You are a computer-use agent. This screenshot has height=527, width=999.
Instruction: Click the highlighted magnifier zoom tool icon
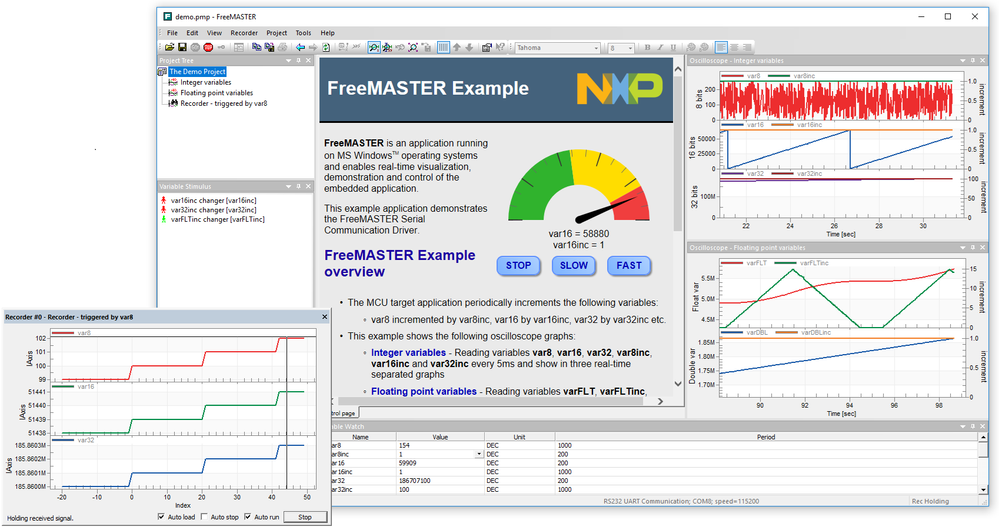(373, 47)
